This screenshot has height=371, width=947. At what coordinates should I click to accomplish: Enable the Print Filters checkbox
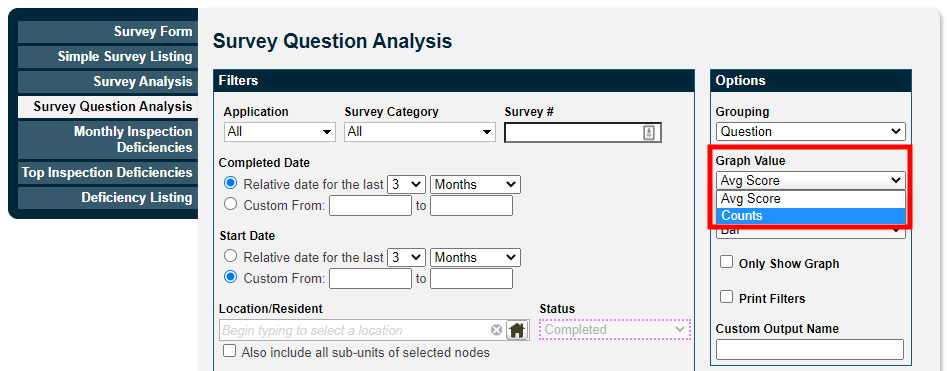[x=727, y=297]
